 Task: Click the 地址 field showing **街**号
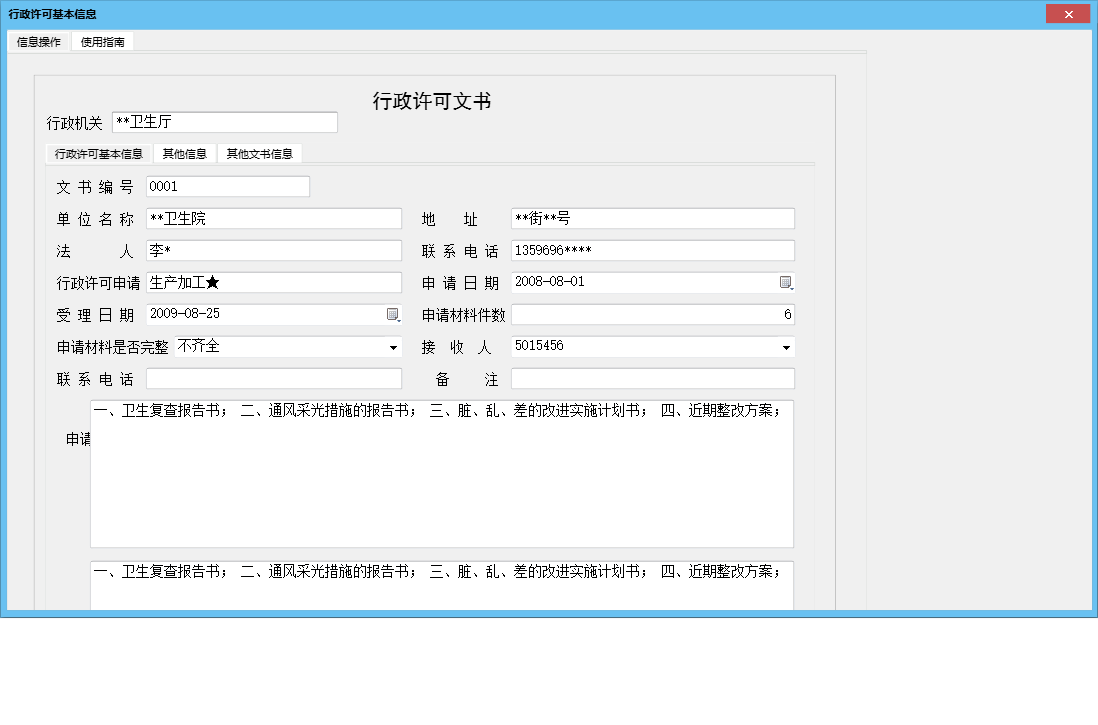[652, 218]
